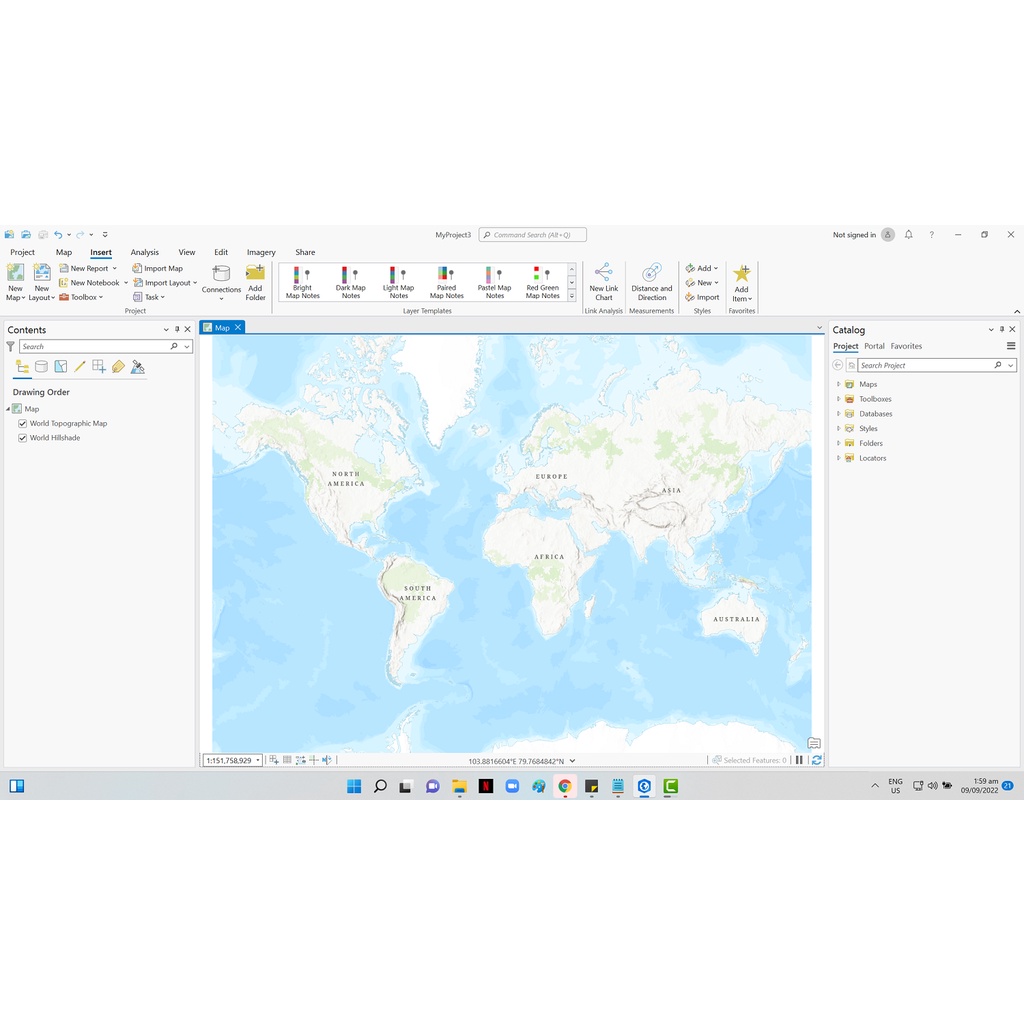Viewport: 1024px width, 1024px height.
Task: Open notifications bell icon
Action: coord(908,235)
